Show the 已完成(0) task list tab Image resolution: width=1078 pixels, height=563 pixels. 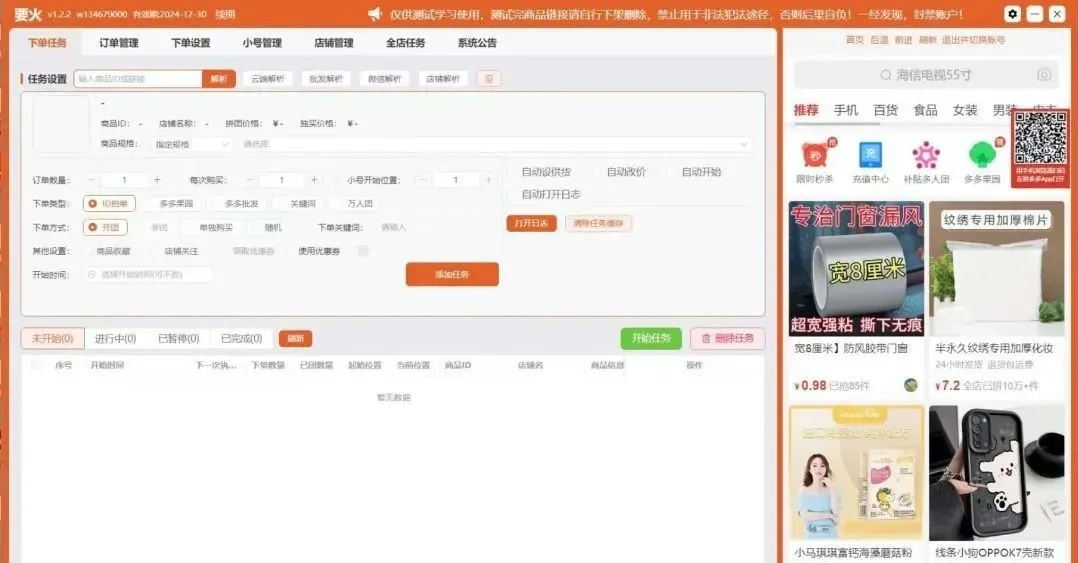[241, 339]
